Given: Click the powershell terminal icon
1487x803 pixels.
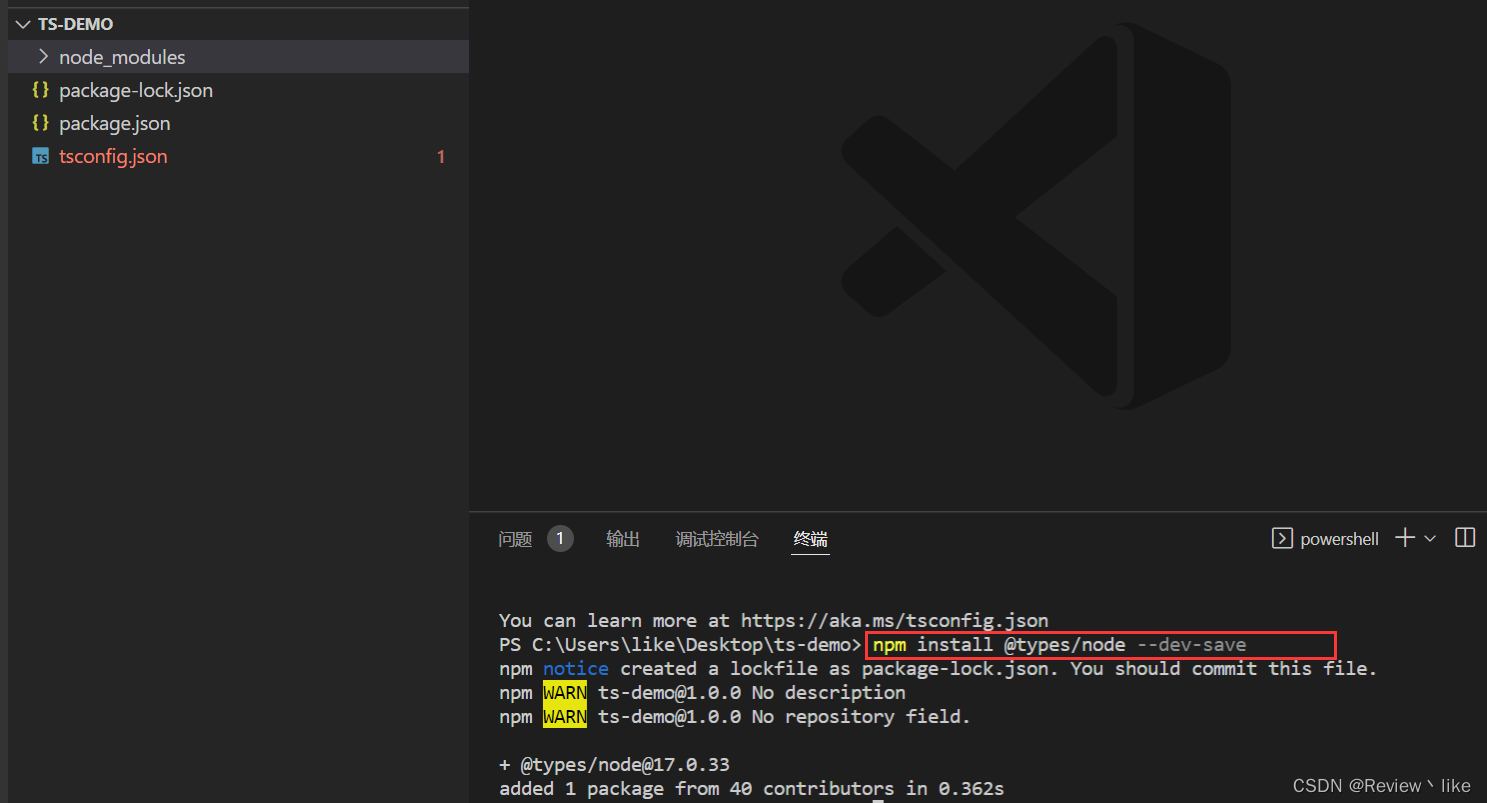Looking at the screenshot, I should pos(1282,538).
